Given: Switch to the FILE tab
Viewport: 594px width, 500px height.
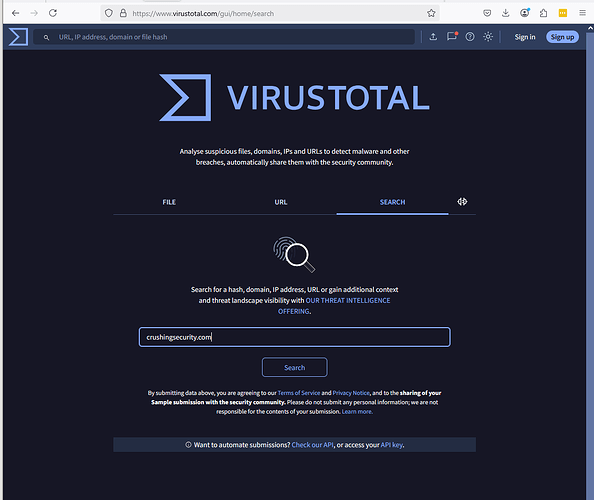Looking at the screenshot, I should coord(169,202).
